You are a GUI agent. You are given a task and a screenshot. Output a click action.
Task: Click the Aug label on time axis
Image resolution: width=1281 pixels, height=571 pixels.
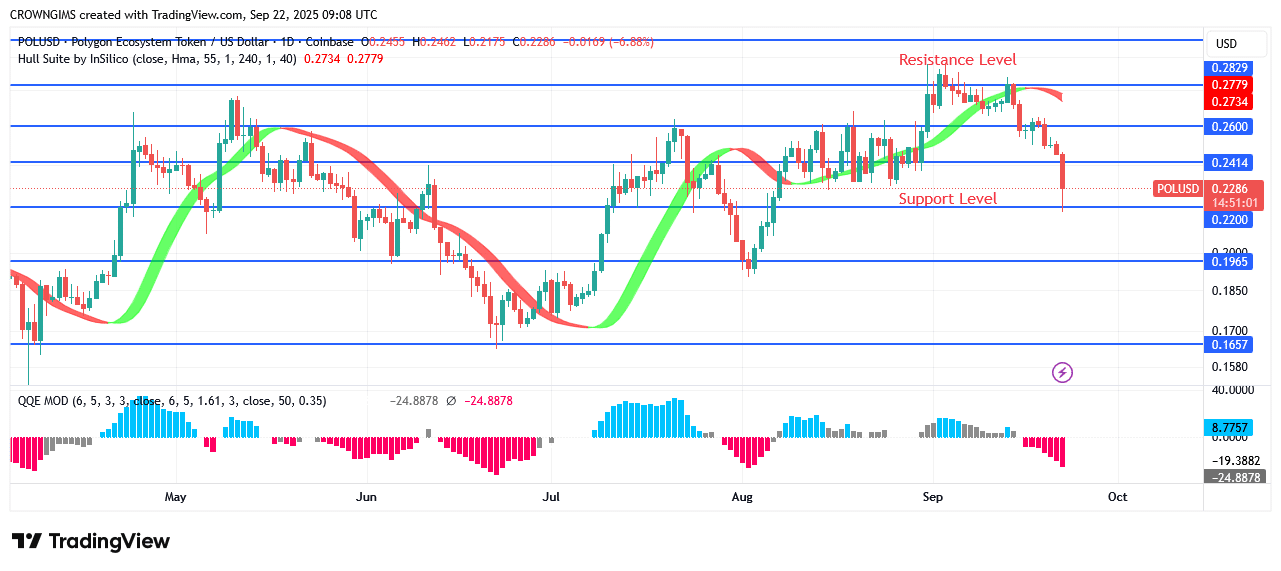point(741,497)
